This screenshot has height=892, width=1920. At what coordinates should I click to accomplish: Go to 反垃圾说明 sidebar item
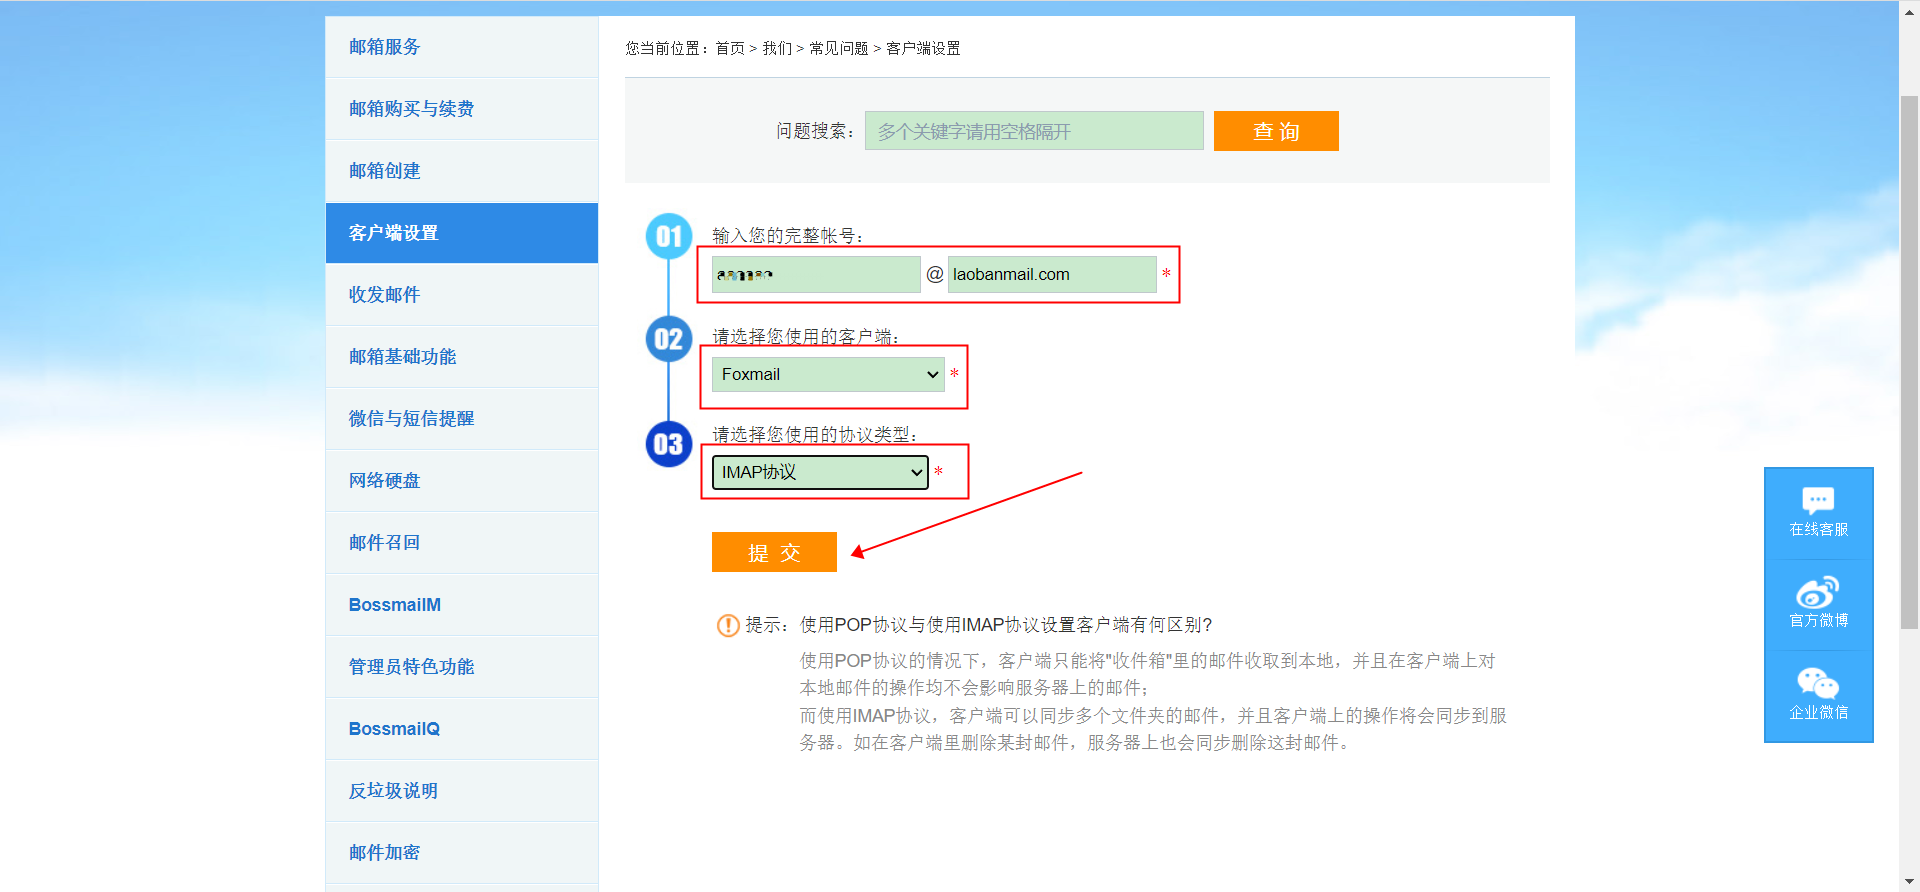pyautogui.click(x=462, y=791)
